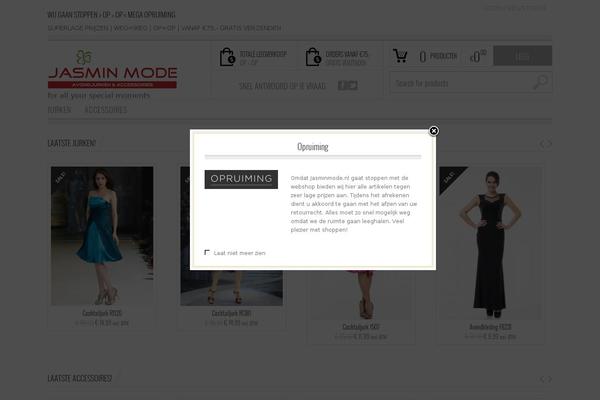Click the link at the top right of the header
The image size is (600, 400).
pyautogui.click(x=515, y=8)
